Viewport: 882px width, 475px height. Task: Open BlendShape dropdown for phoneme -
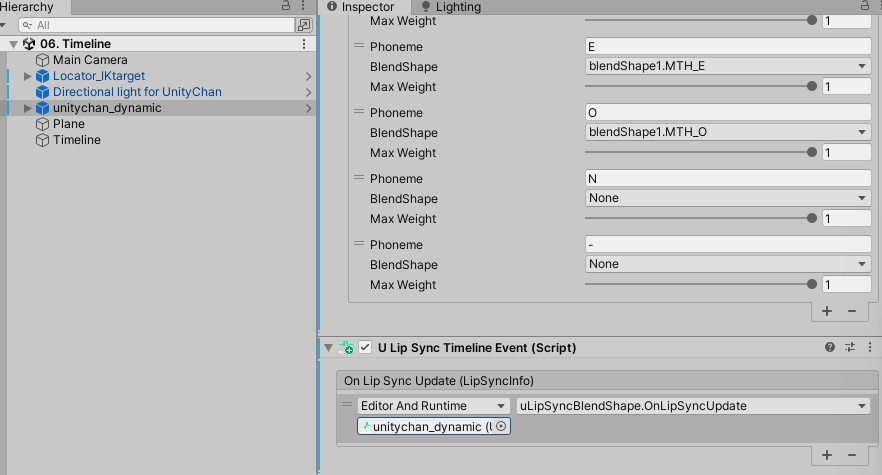click(x=728, y=264)
